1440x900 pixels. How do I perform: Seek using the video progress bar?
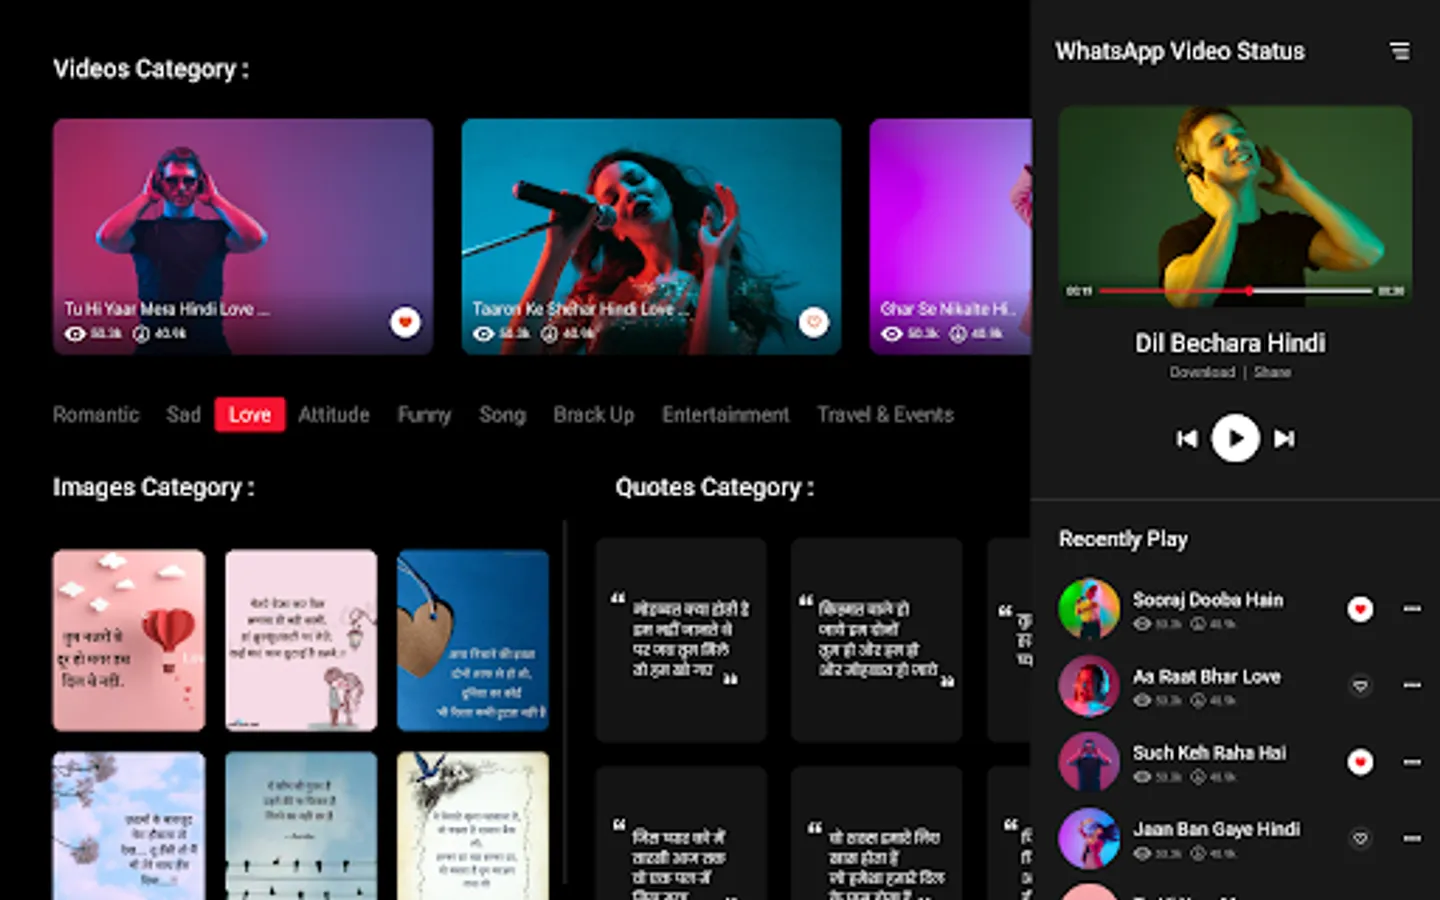(1236, 291)
